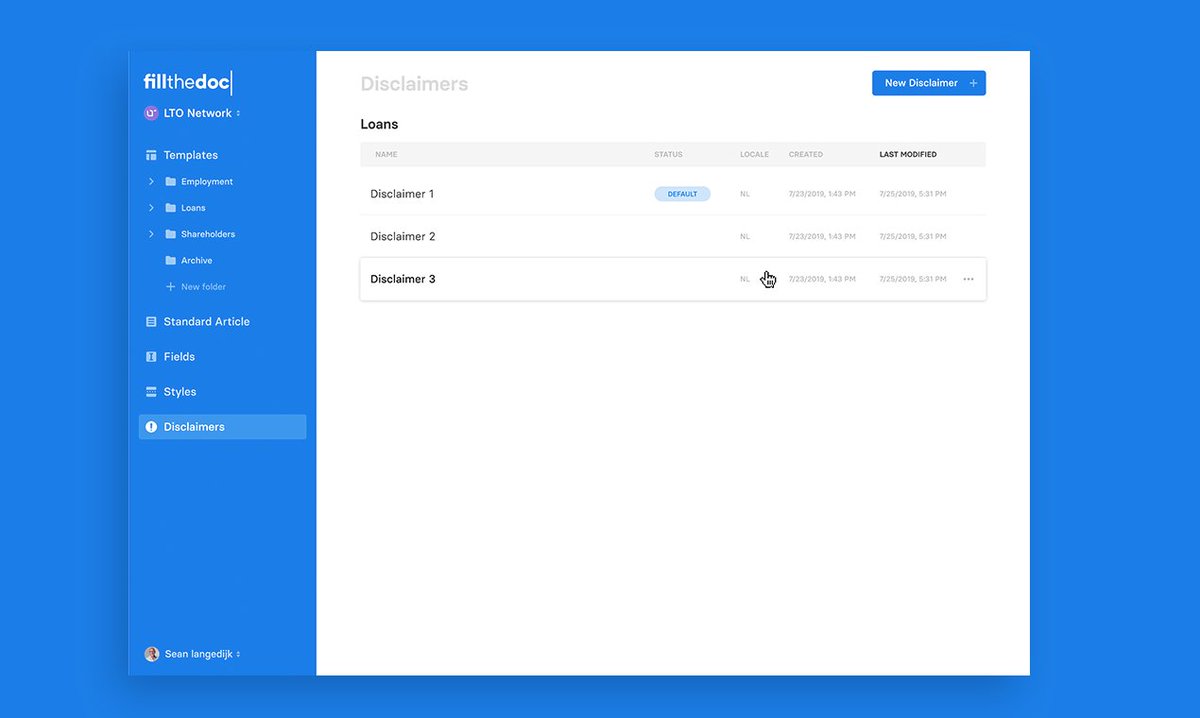Open the Sean langedijk user menu

[x=193, y=654]
